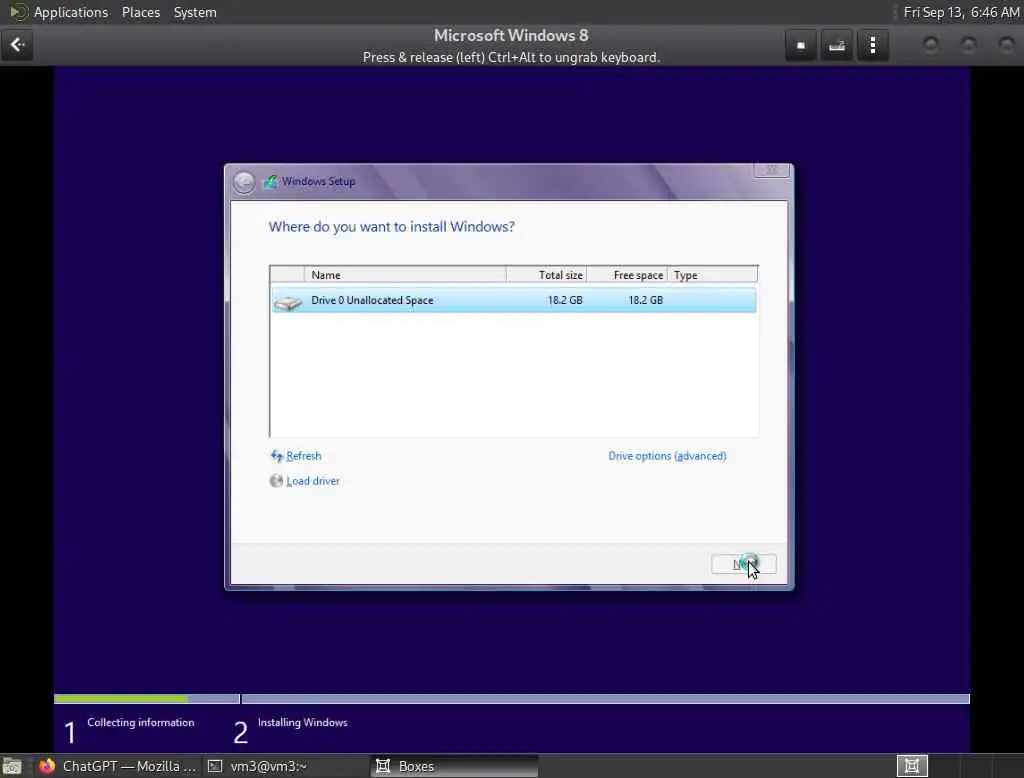Click the Type column header

tap(712, 275)
